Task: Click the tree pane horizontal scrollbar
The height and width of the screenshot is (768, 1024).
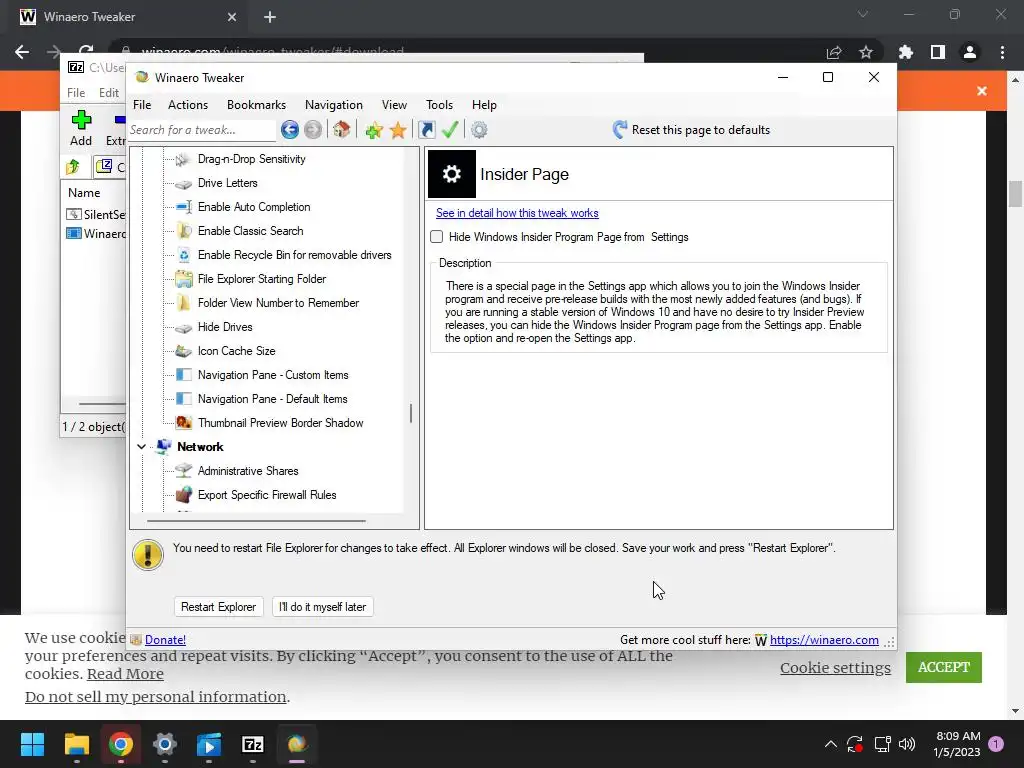Action: coord(256,520)
